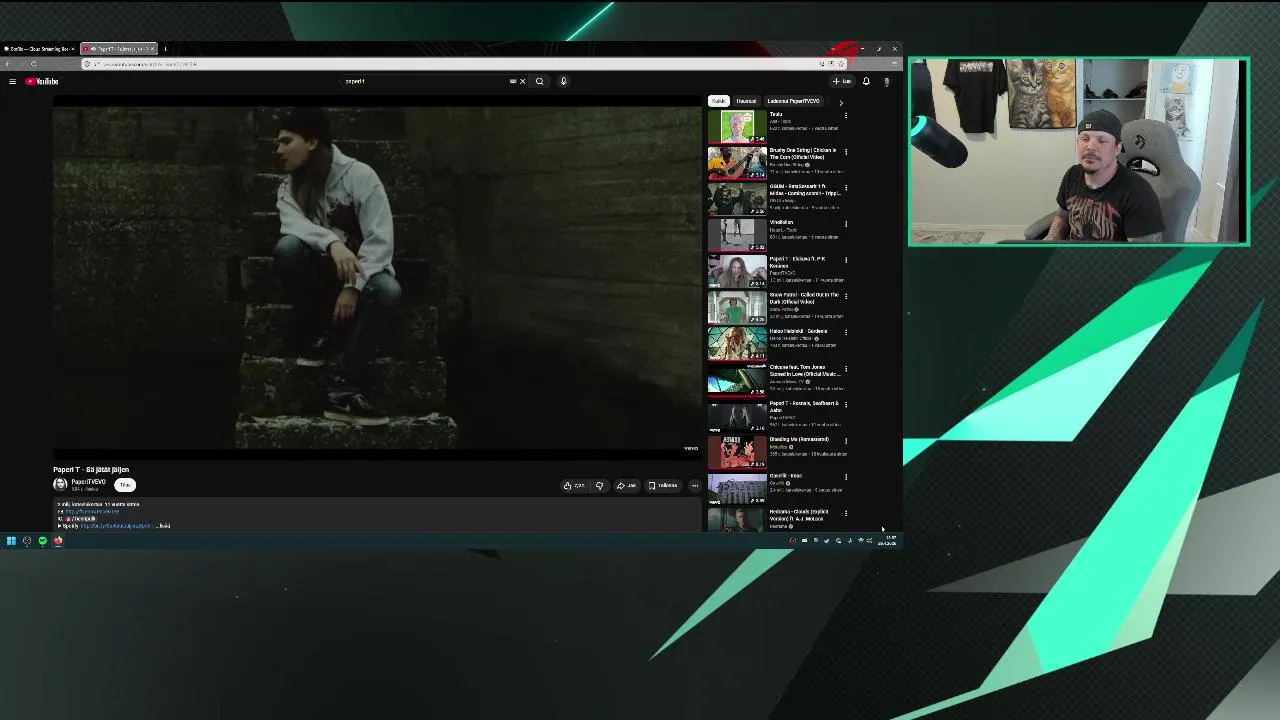Open the YouTube hamburger guide menu
The width and height of the screenshot is (1280, 720).
(x=12, y=81)
